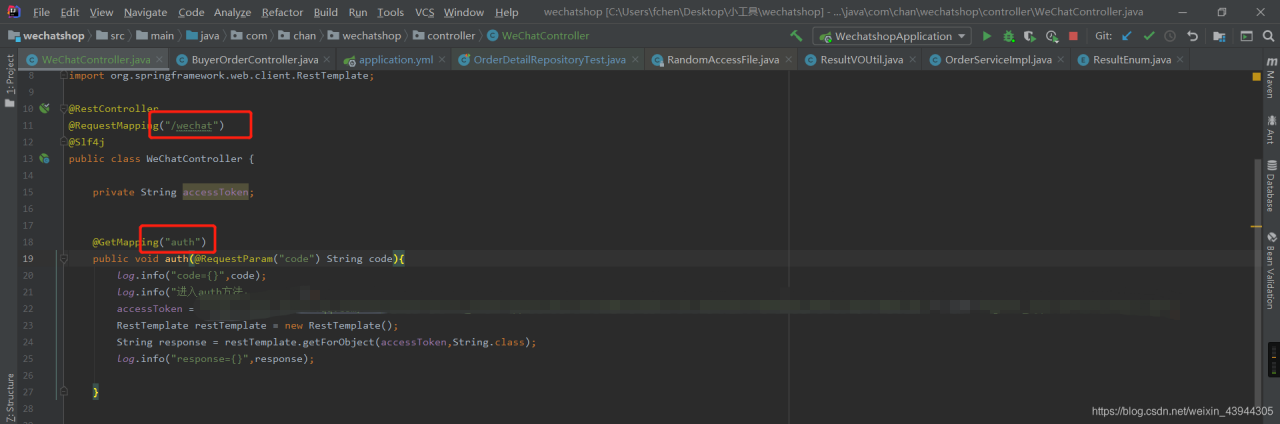
Task: Click the IntelliJ IDEA logo icon
Action: (x=14, y=12)
